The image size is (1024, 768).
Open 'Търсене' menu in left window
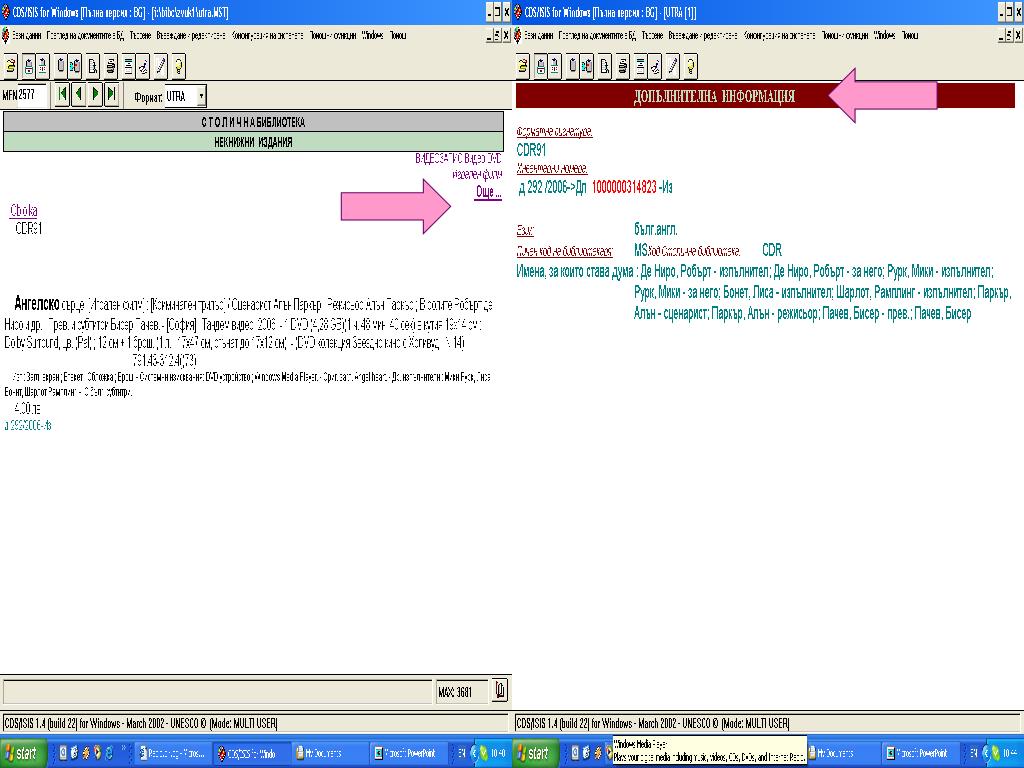coord(140,35)
